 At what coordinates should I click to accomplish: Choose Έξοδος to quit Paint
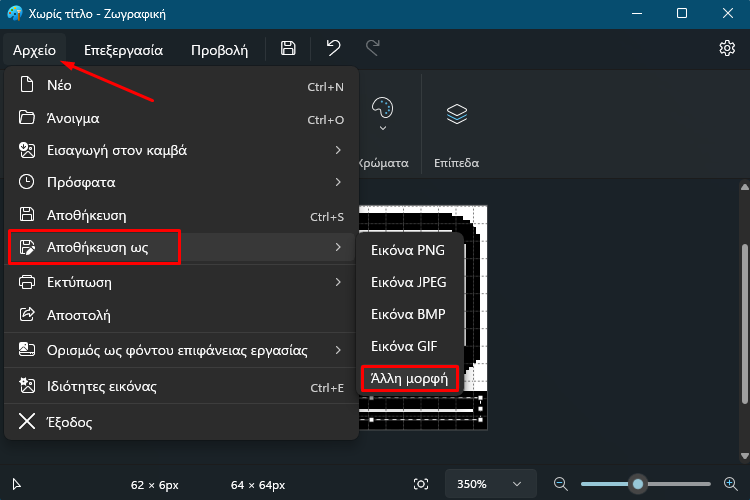pos(181,422)
